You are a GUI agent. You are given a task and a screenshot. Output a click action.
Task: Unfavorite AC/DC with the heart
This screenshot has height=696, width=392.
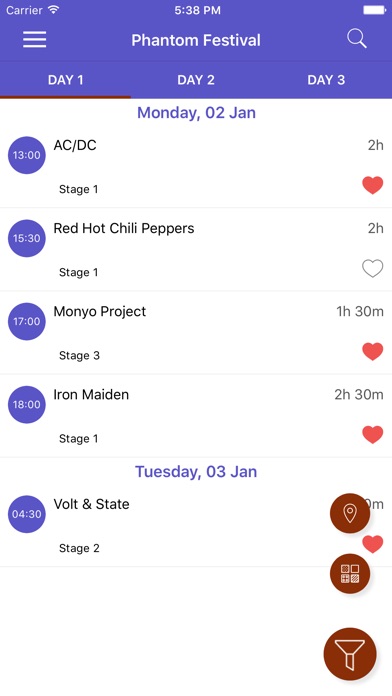point(372,185)
